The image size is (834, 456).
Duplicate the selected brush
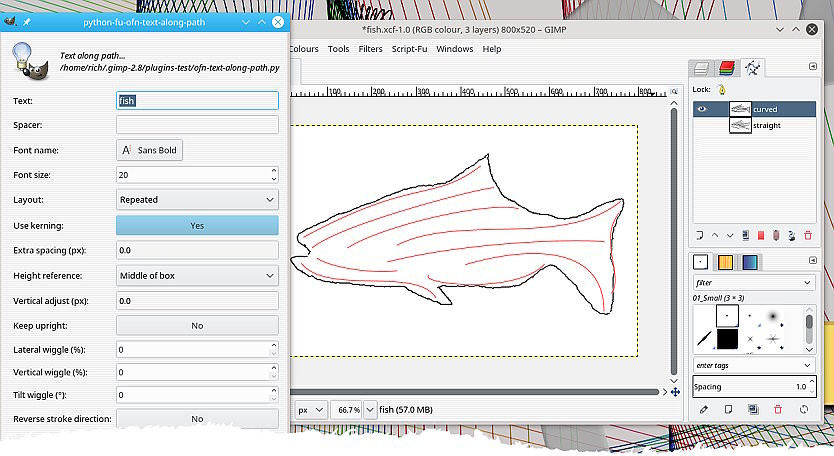753,409
